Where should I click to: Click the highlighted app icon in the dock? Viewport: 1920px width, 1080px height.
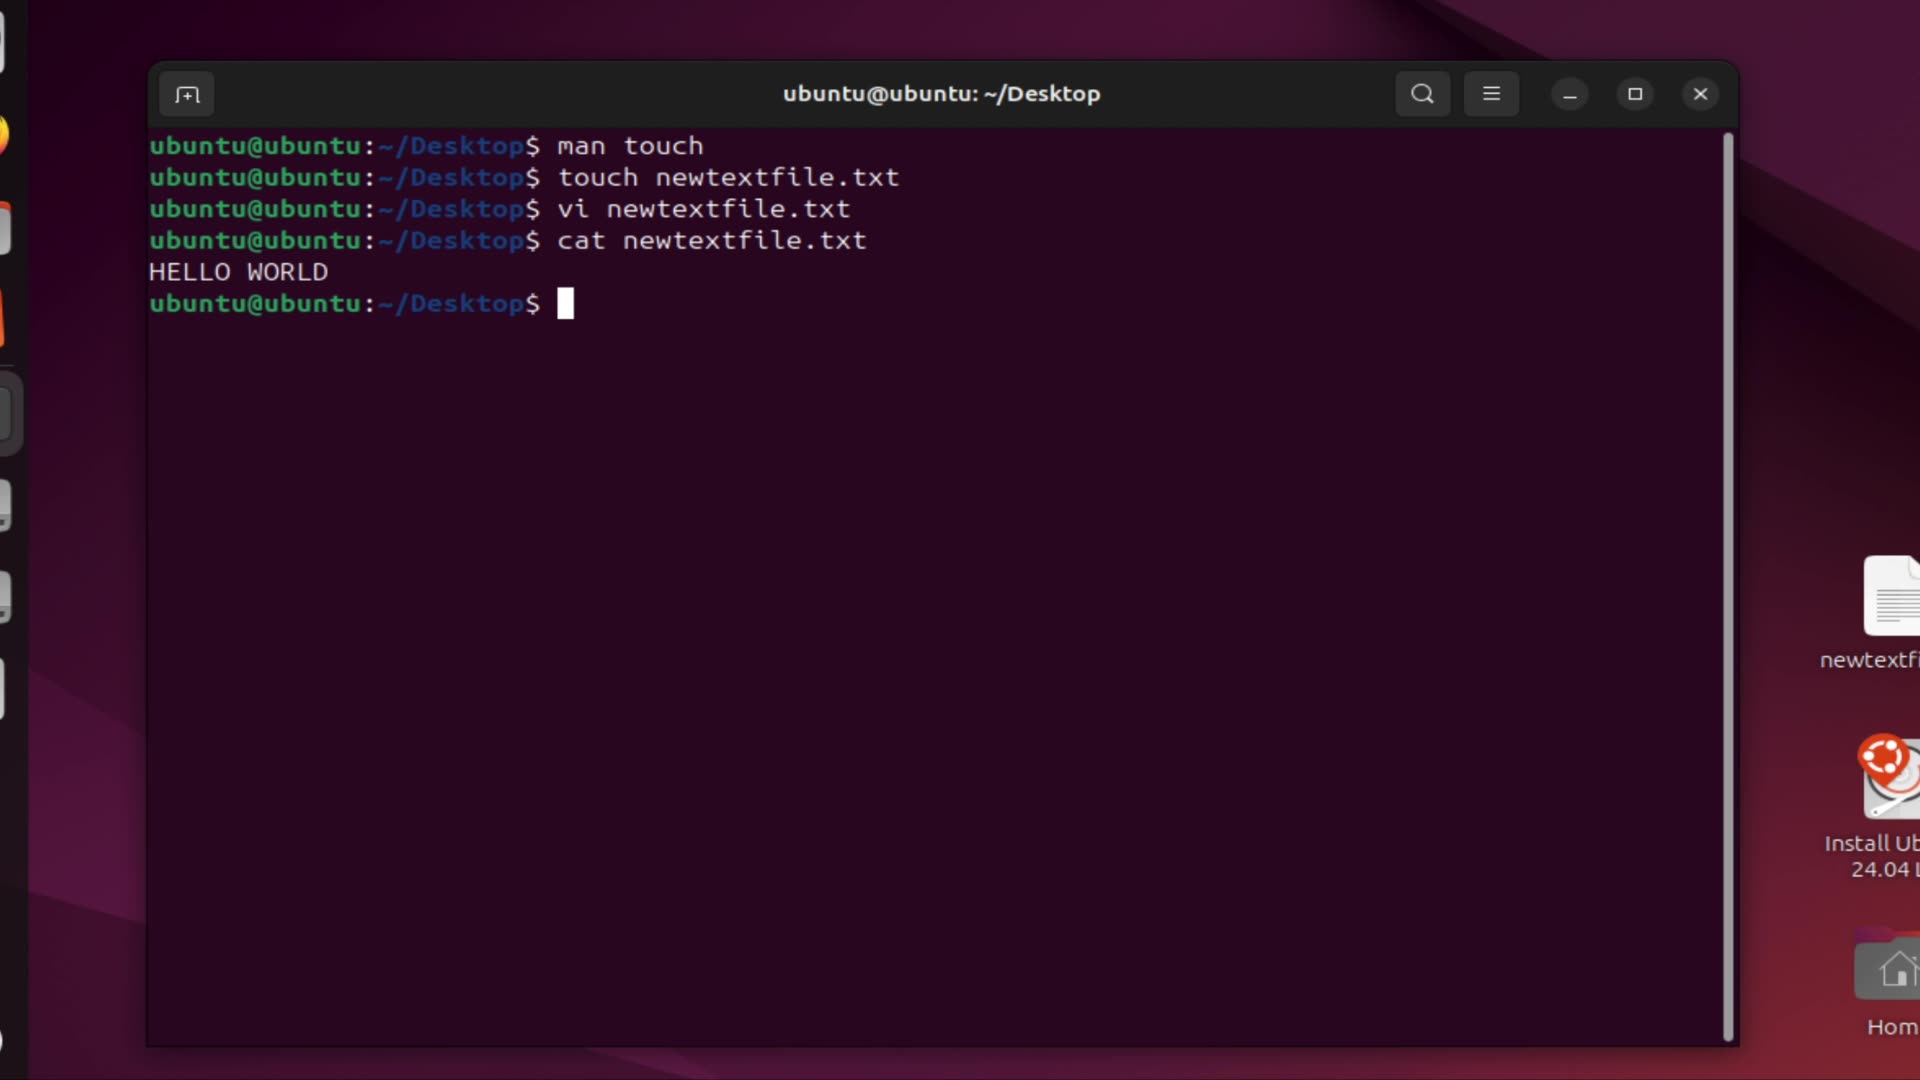(x=10, y=413)
